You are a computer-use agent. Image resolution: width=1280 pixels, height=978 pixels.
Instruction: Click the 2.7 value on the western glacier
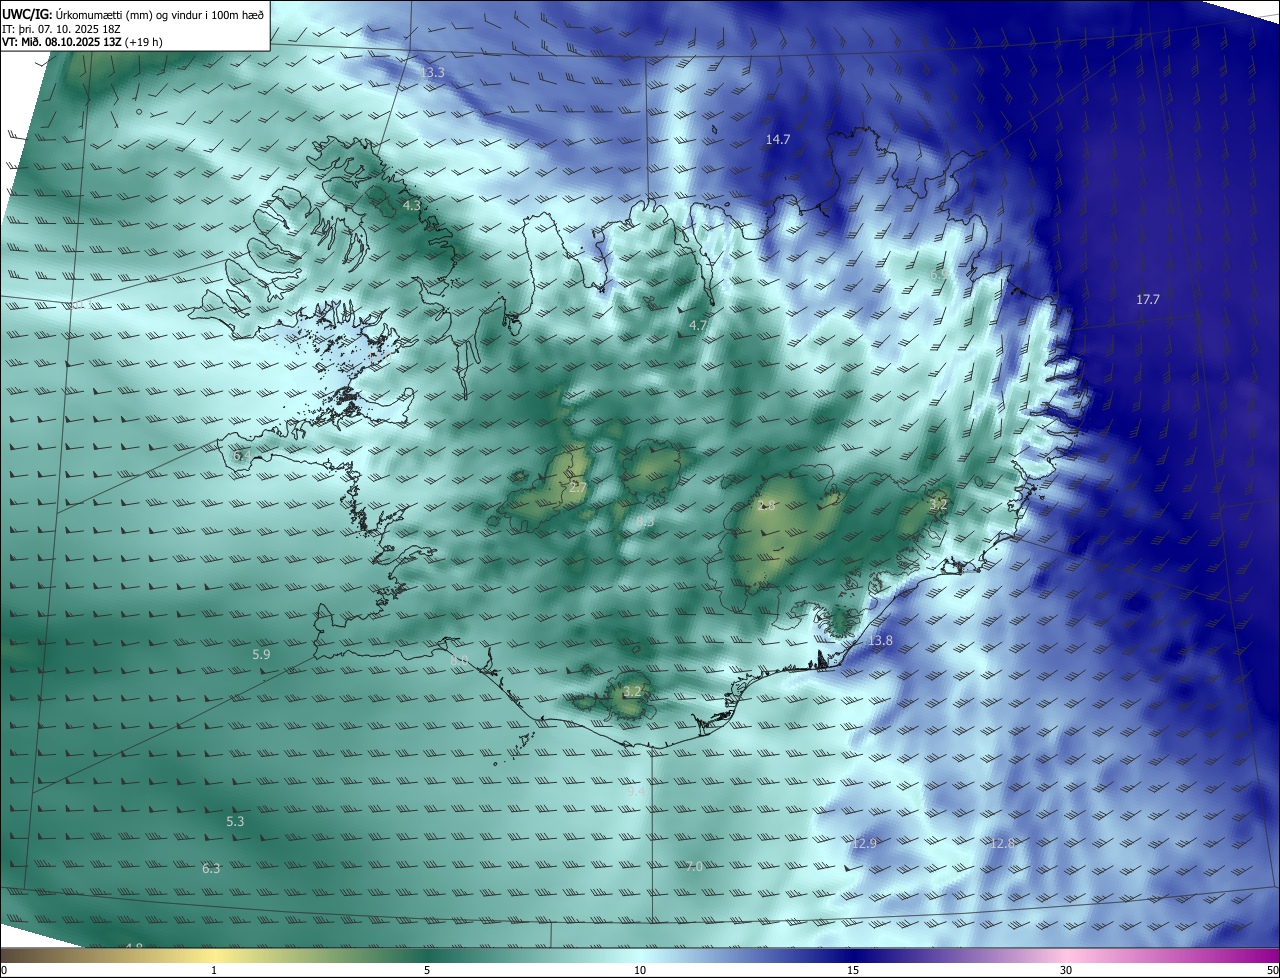[x=578, y=487]
